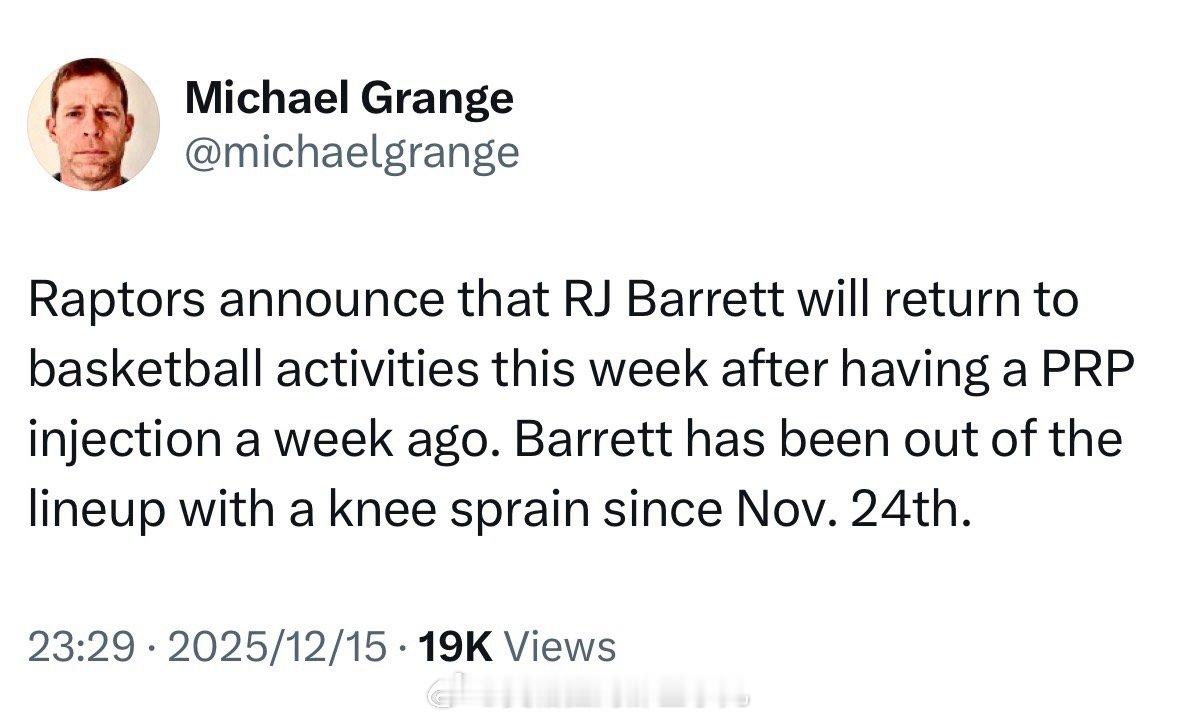The width and height of the screenshot is (1179, 720).
Task: Click the word 'injection' in tweet
Action: tap(126, 440)
